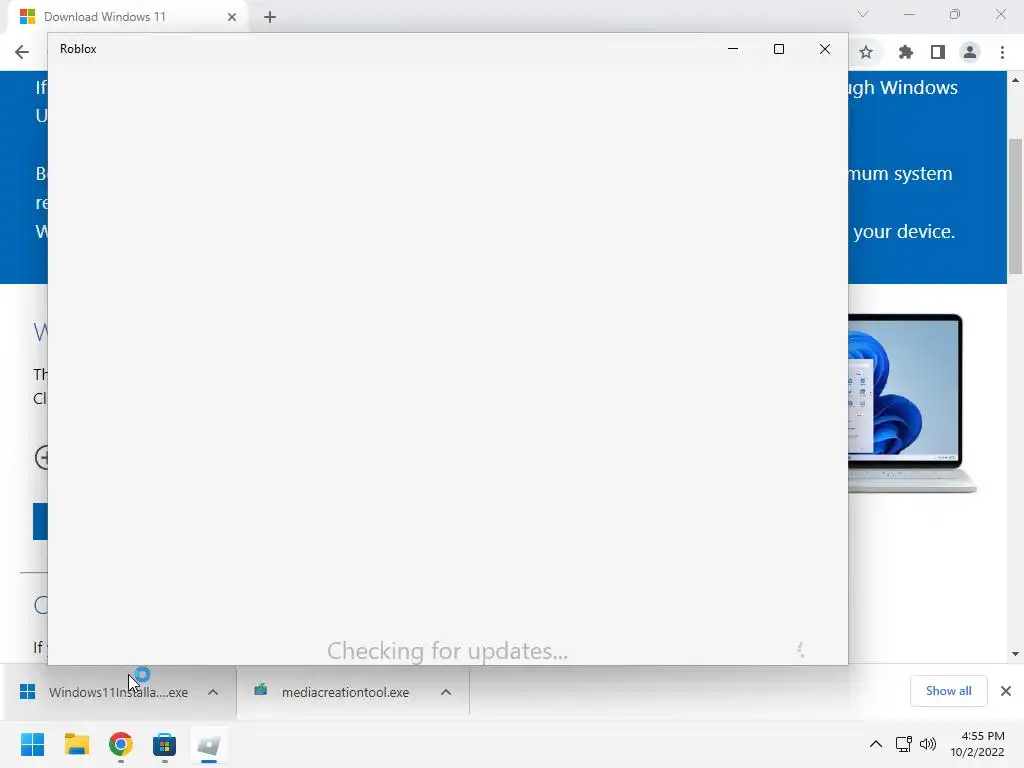Open the Chrome three-dot menu
The width and height of the screenshot is (1024, 768).
(1002, 52)
